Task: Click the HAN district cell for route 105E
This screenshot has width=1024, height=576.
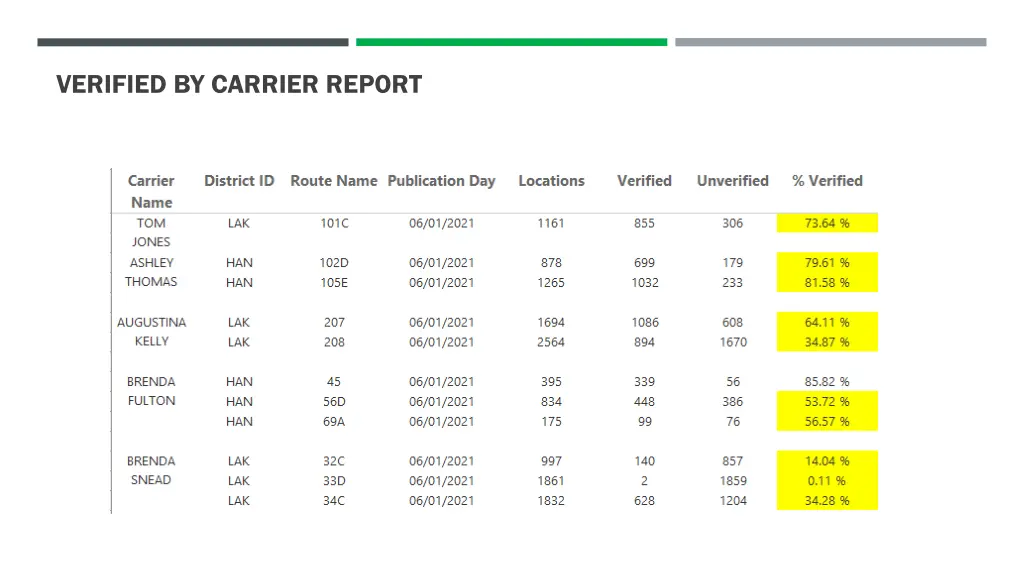Action: (x=238, y=282)
